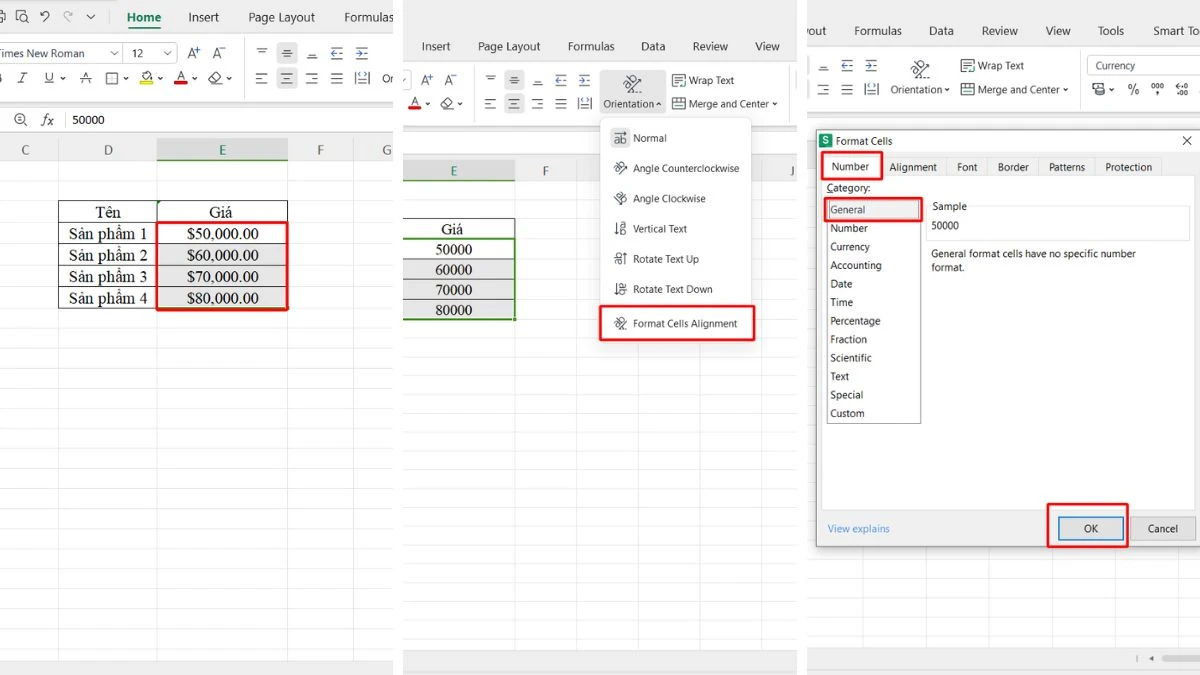Open the fill color bucket icon
1200x675 pixels.
point(146,78)
